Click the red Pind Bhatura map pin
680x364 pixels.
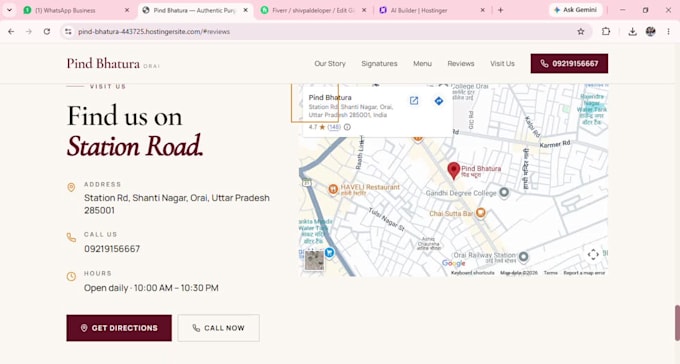pyautogui.click(x=453, y=171)
